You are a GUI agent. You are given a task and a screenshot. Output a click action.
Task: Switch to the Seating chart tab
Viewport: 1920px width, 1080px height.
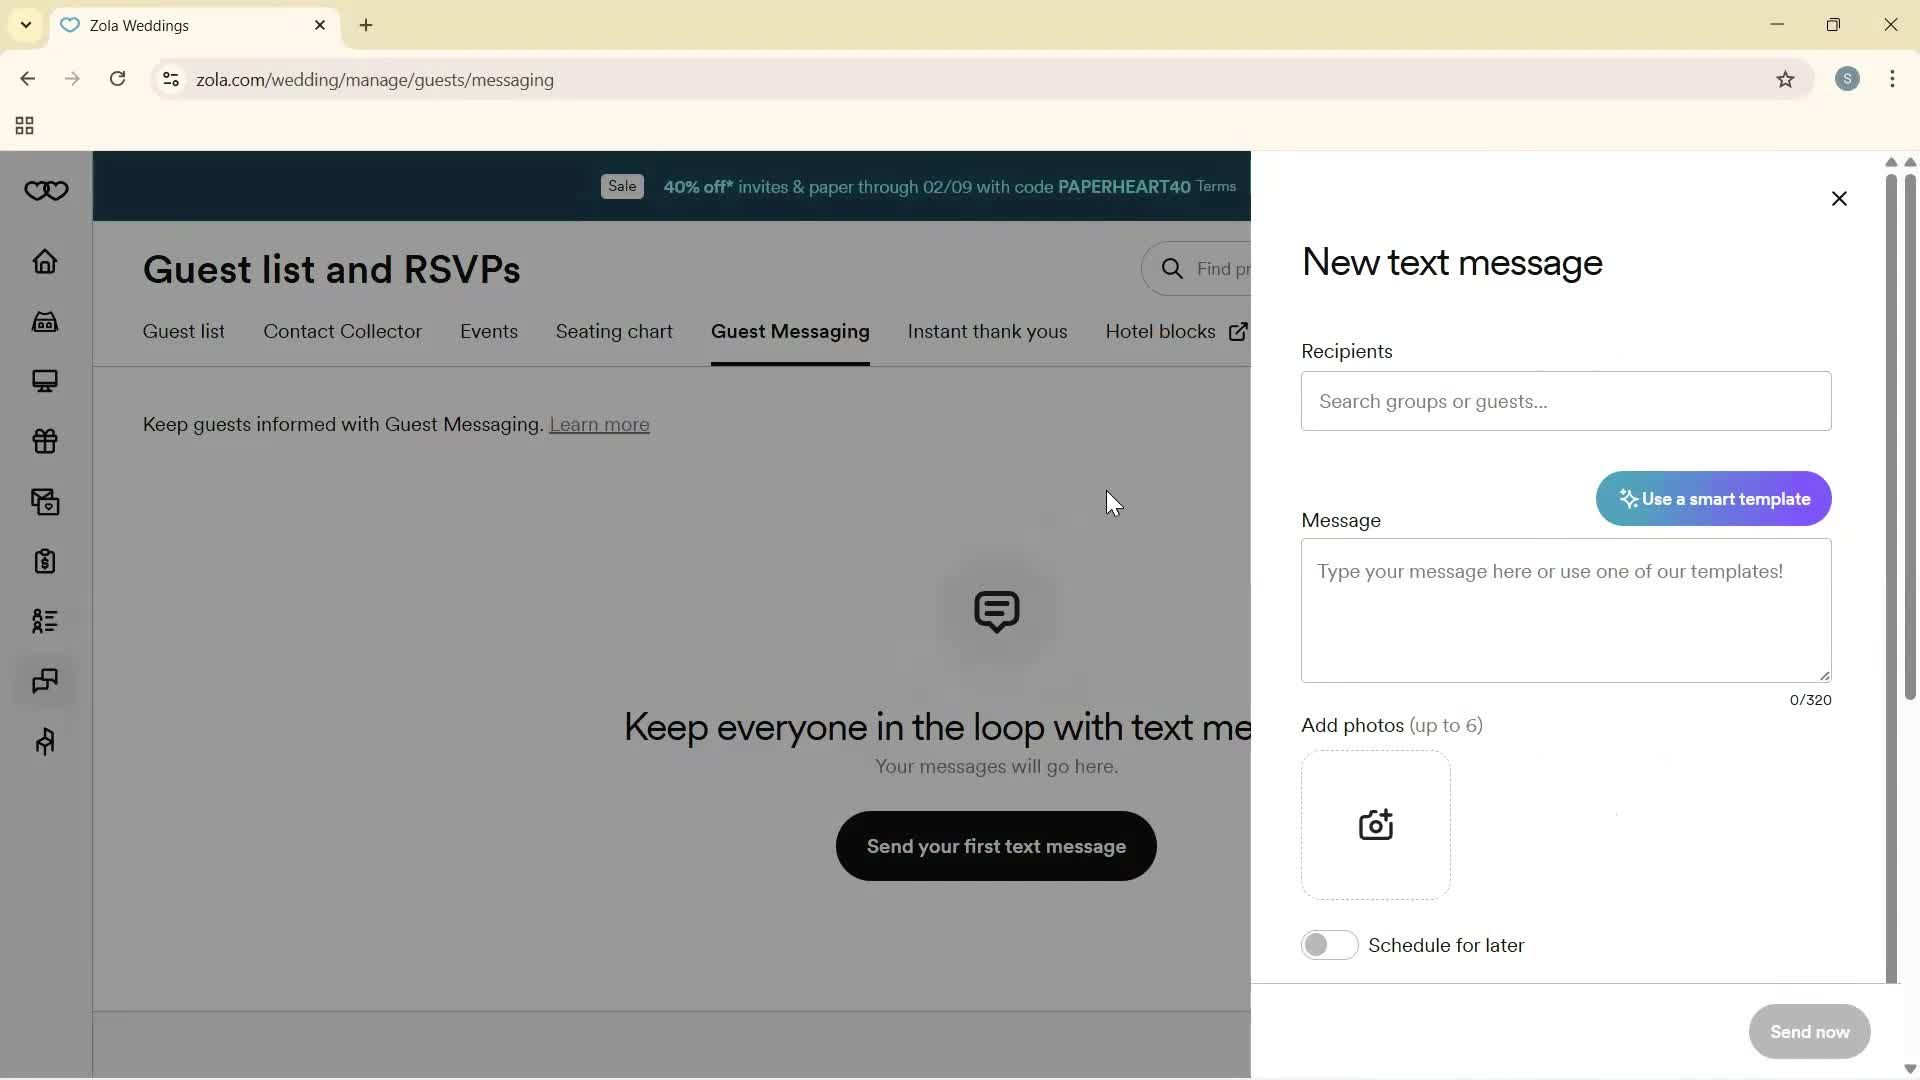point(613,332)
